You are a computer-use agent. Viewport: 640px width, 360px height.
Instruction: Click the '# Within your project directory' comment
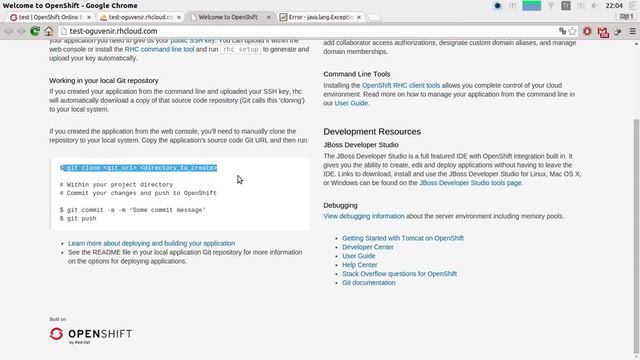[116, 184]
